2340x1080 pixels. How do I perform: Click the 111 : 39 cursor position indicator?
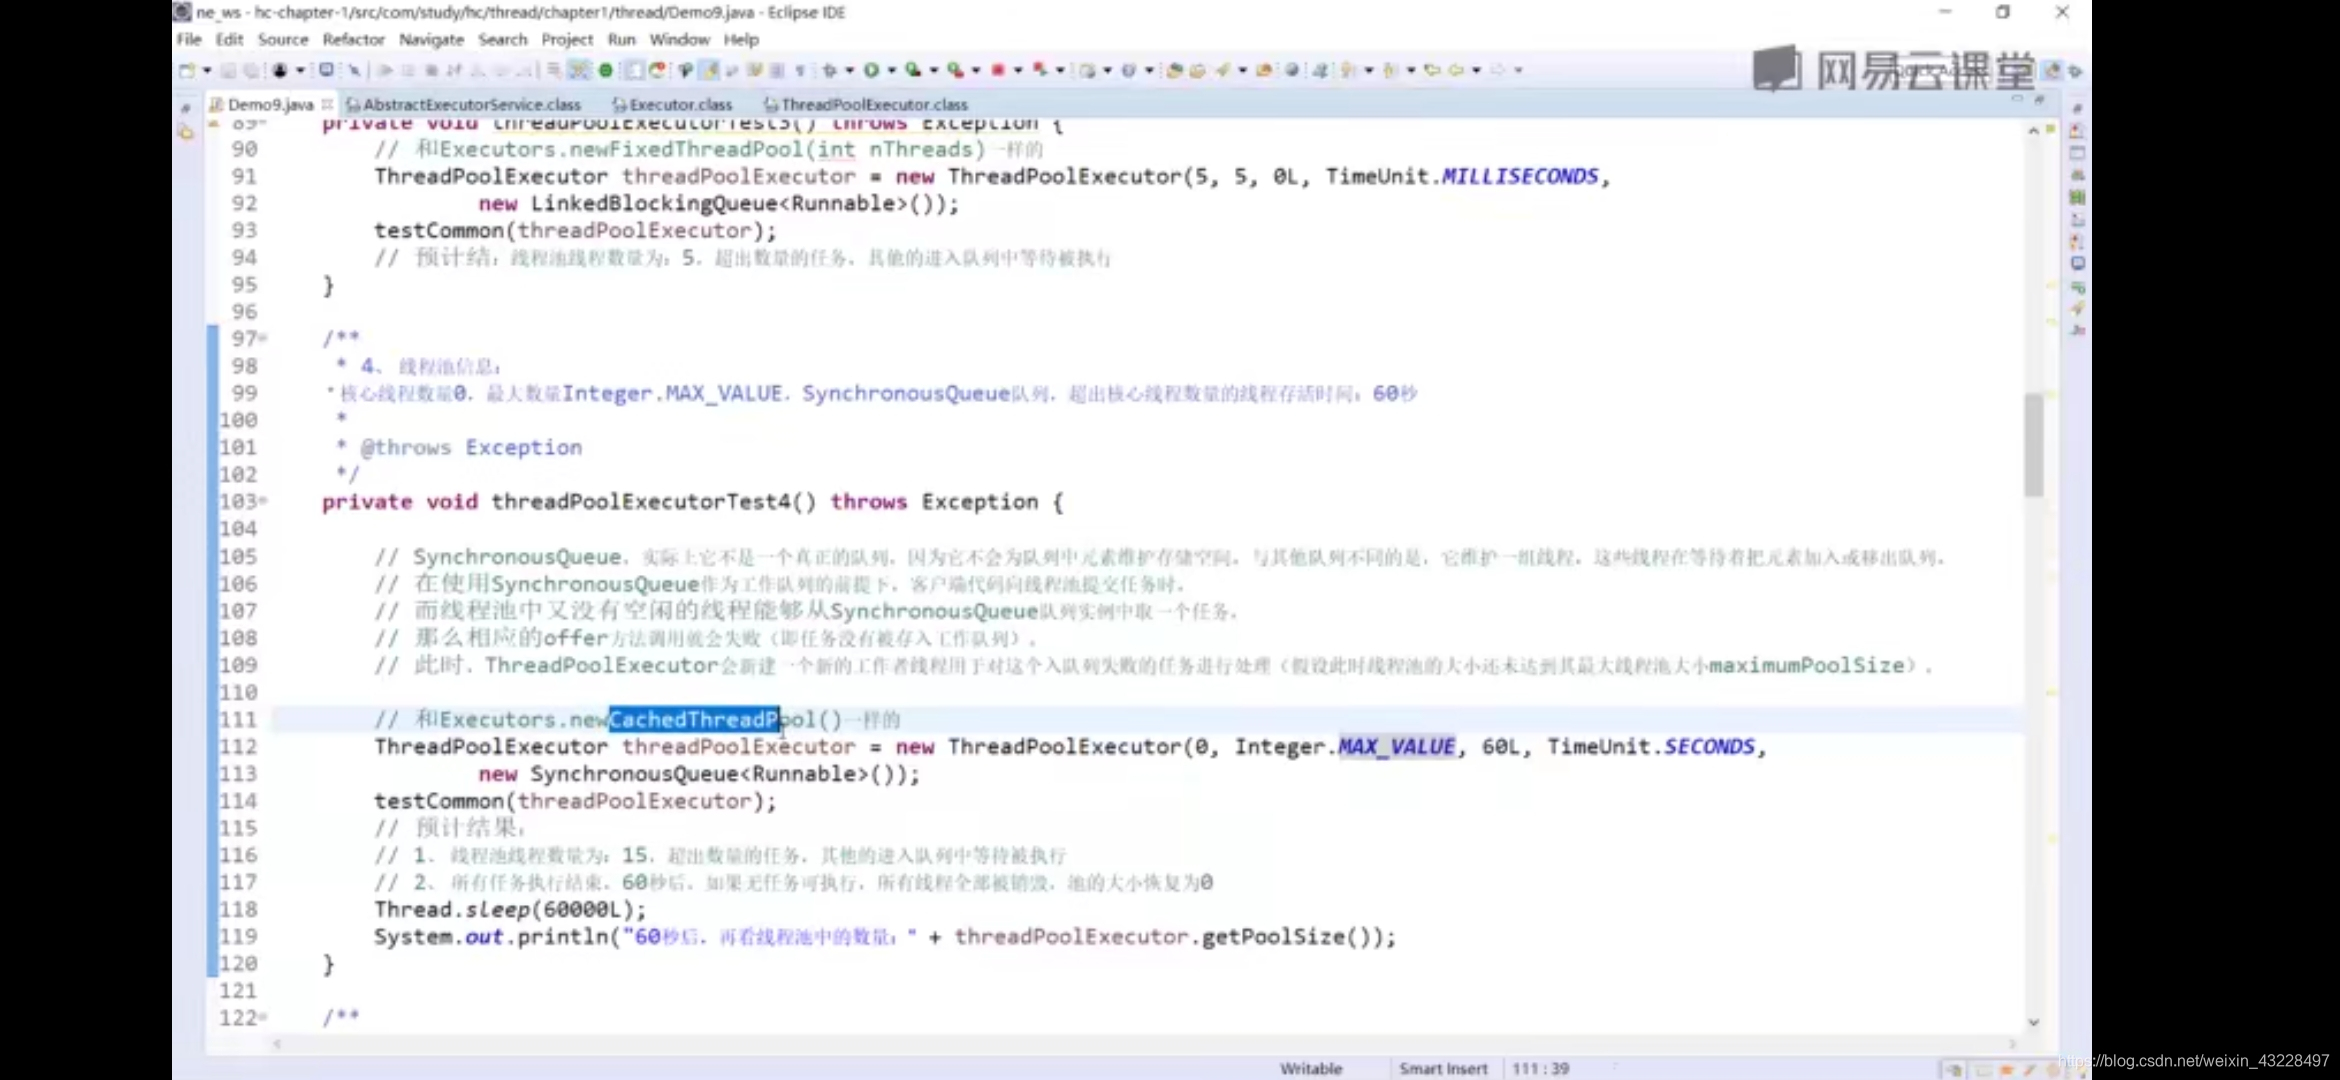pos(1540,1068)
